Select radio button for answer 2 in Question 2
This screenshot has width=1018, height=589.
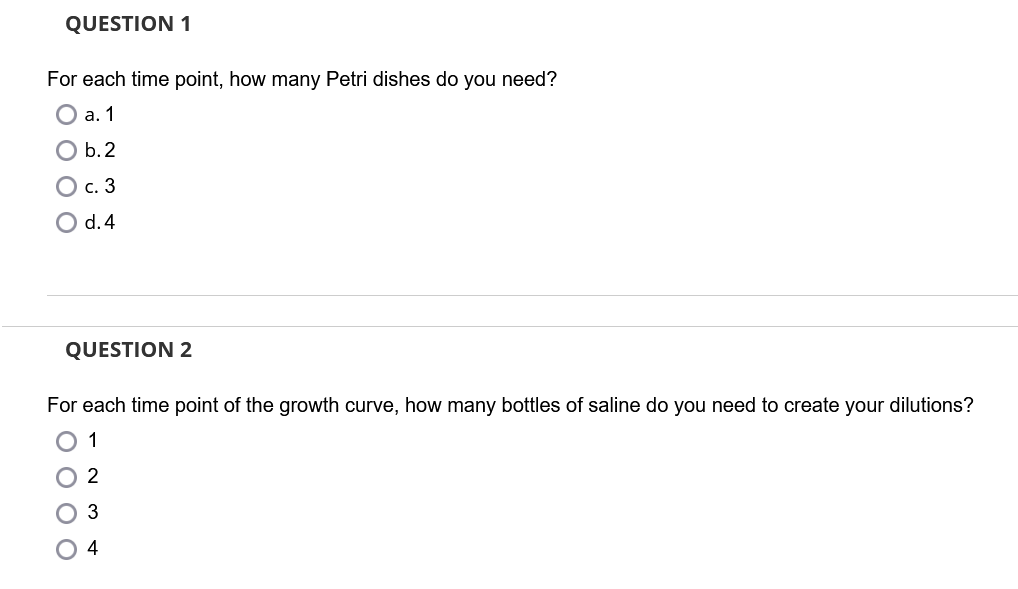[66, 477]
